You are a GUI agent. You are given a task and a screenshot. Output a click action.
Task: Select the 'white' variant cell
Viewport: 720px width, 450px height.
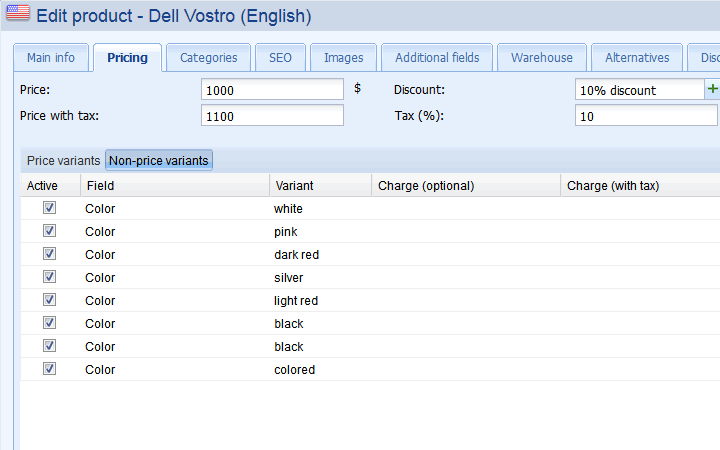321,208
